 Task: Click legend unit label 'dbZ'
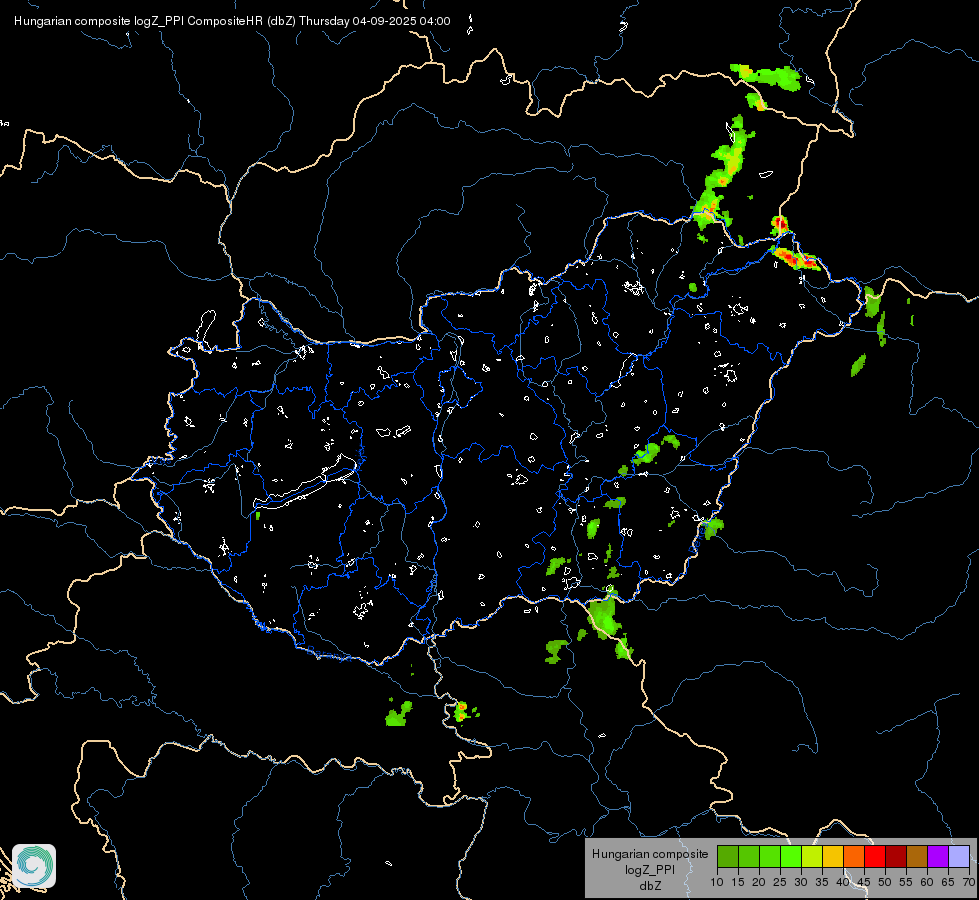[x=650, y=886]
